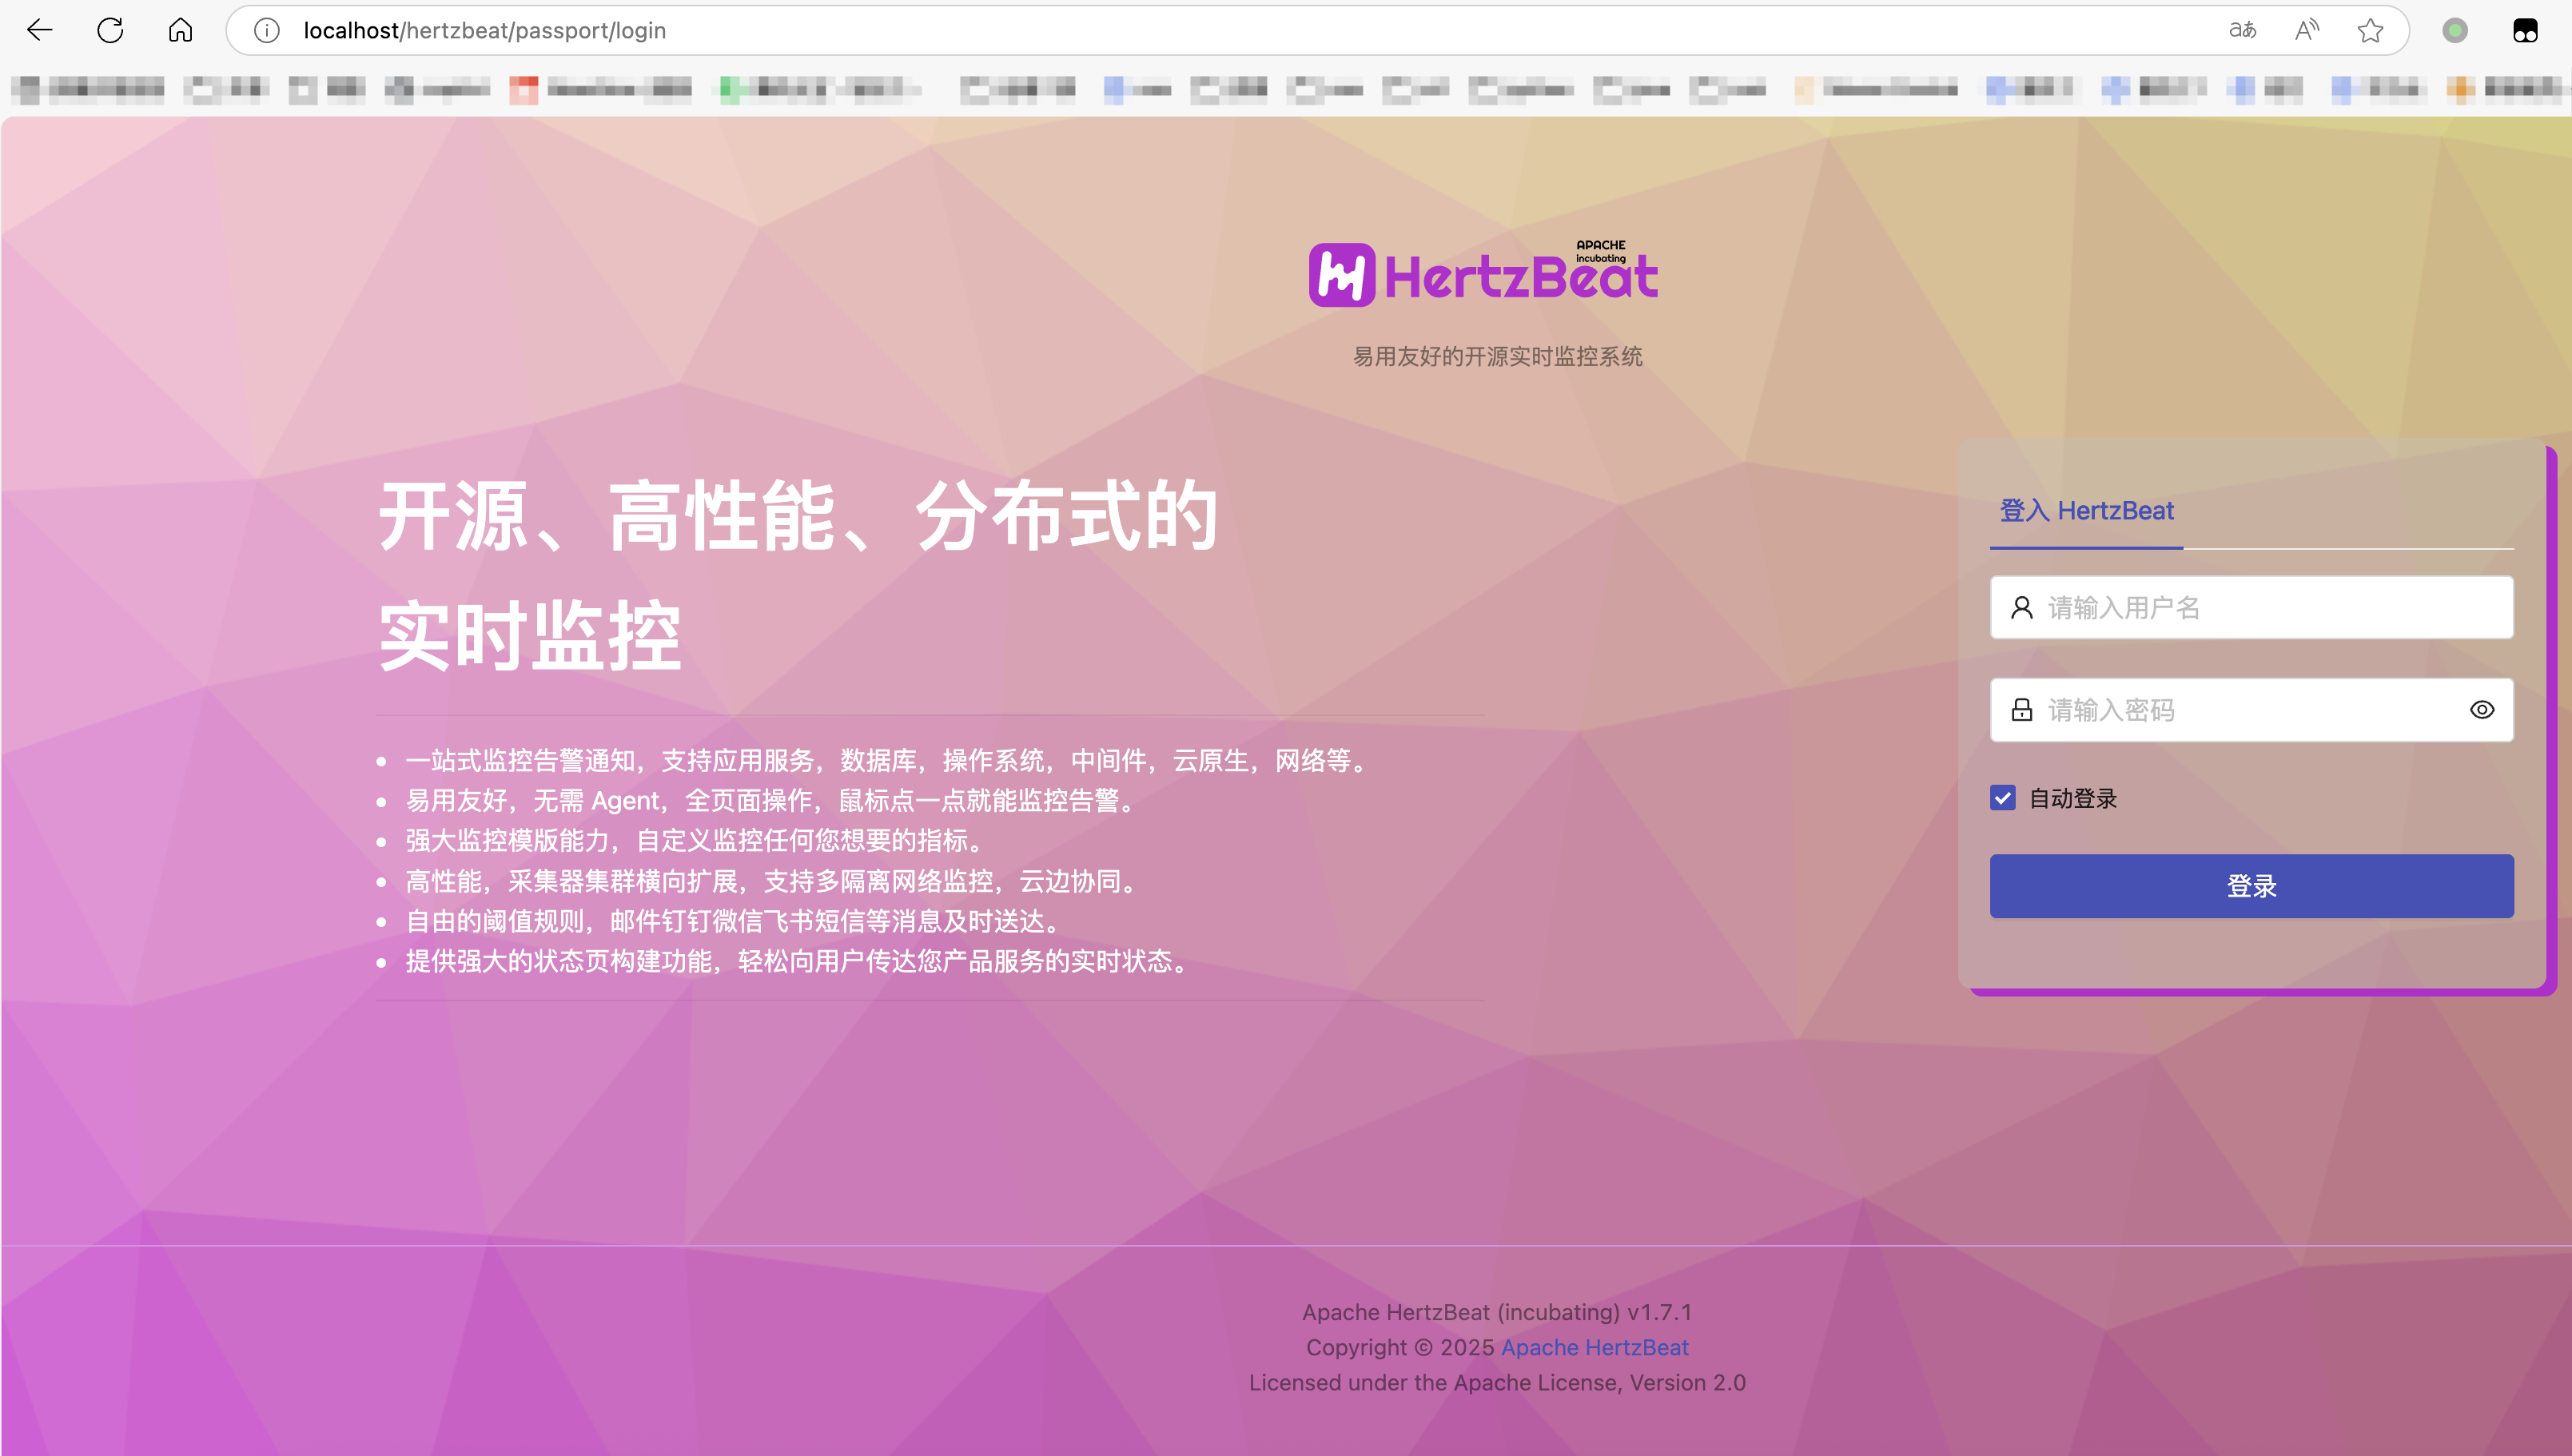Click the bullet about 状态页构建功能

point(799,961)
